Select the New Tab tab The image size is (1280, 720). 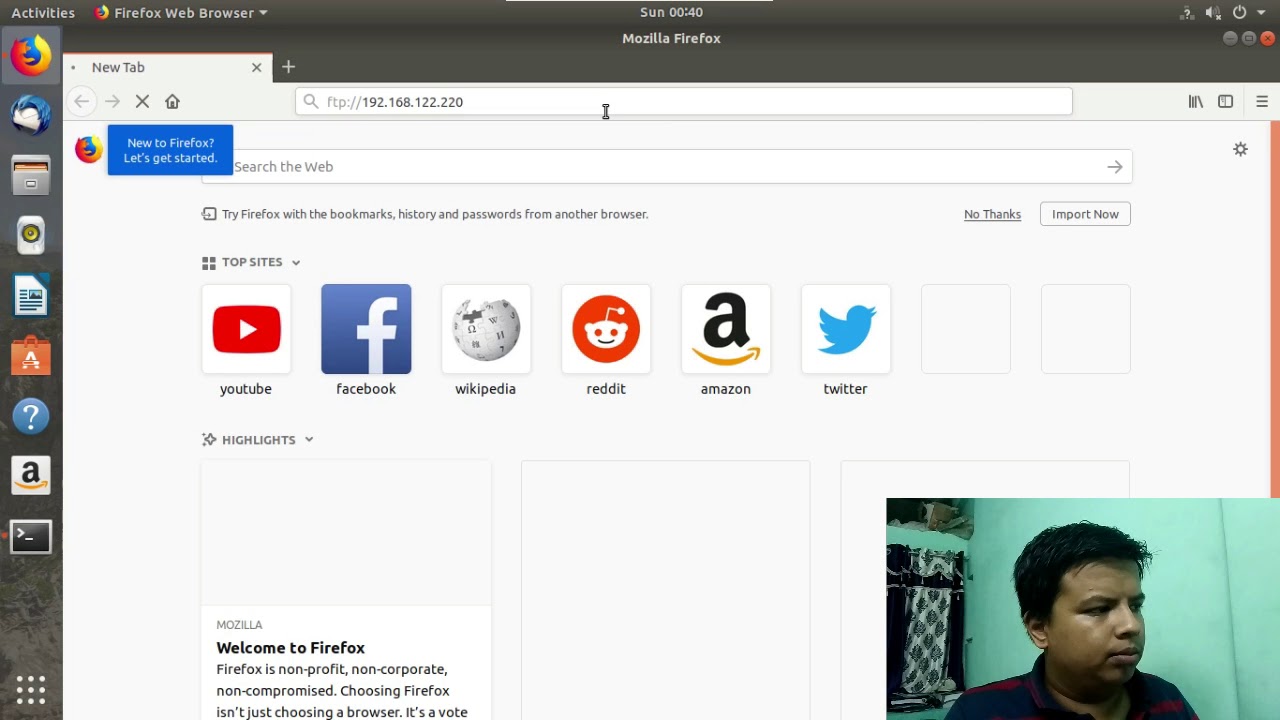click(x=167, y=67)
